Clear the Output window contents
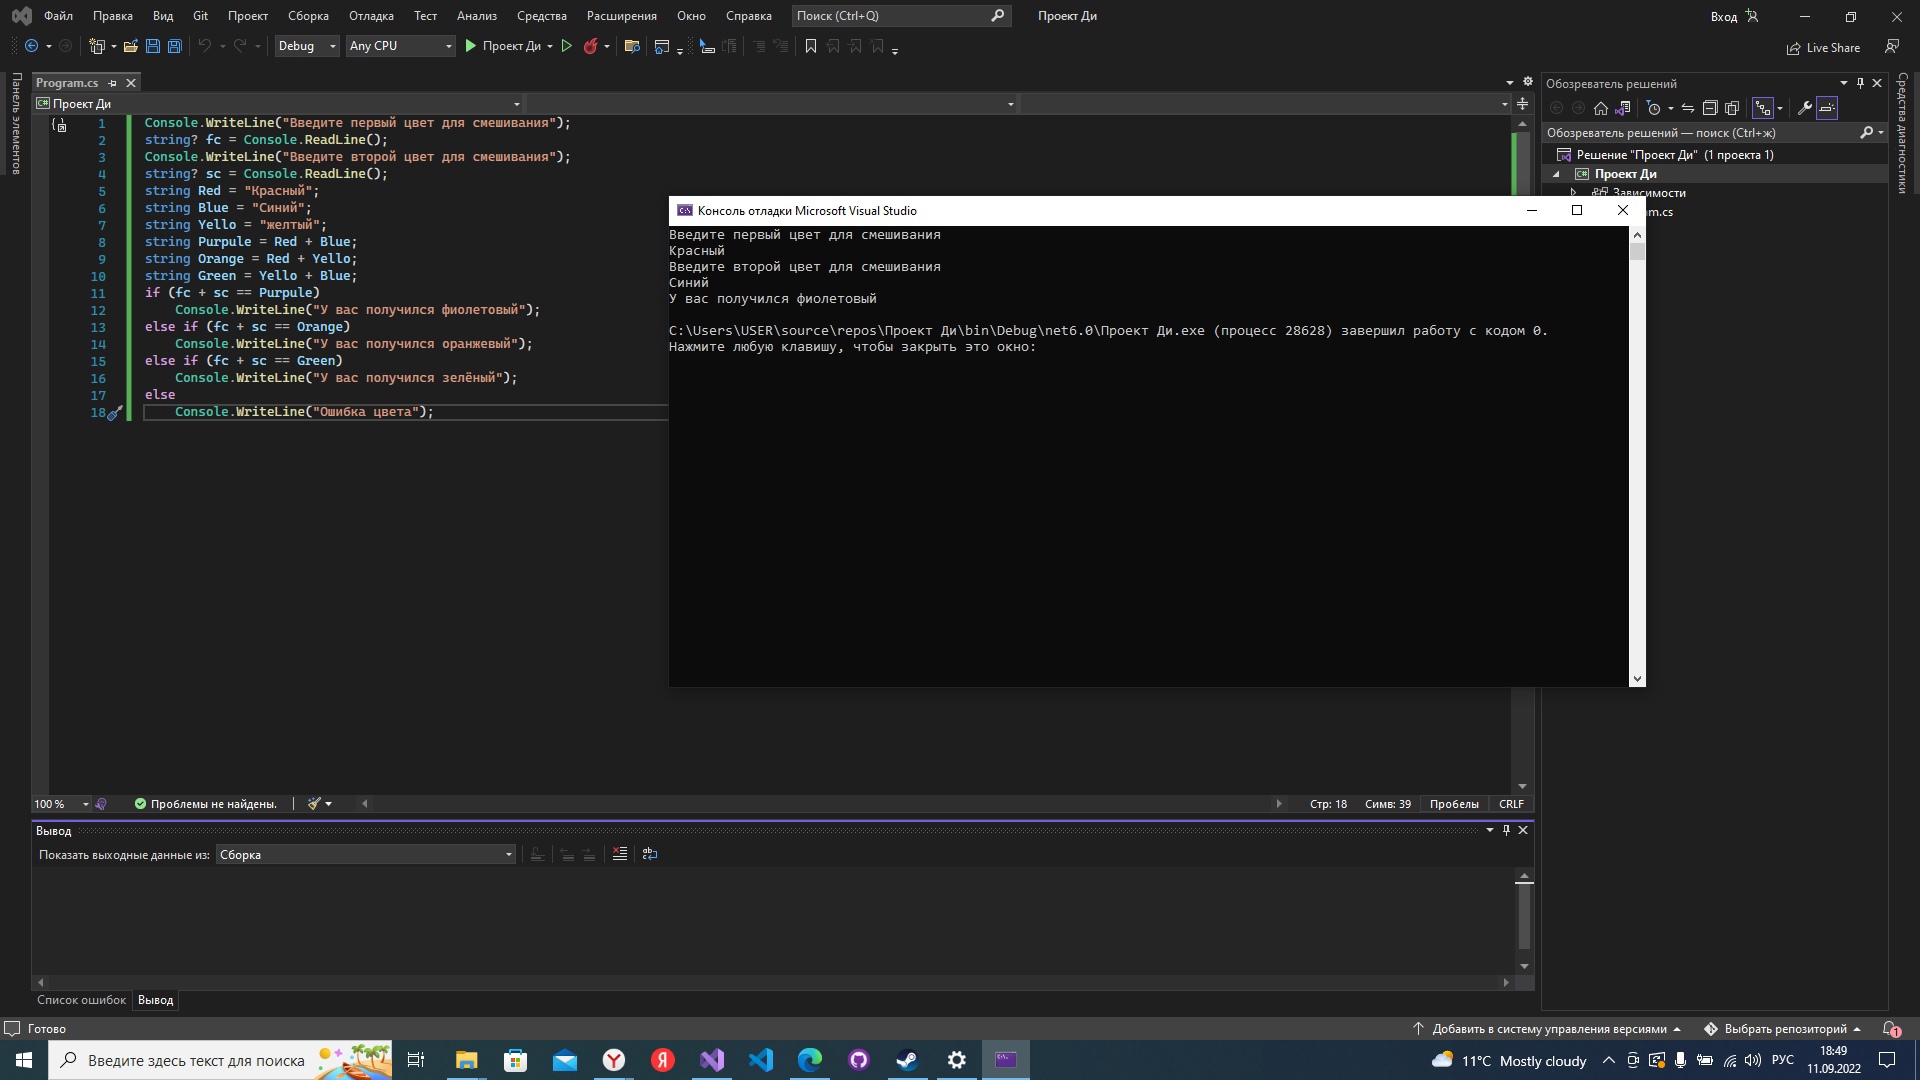Image resolution: width=1920 pixels, height=1080 pixels. [x=620, y=854]
